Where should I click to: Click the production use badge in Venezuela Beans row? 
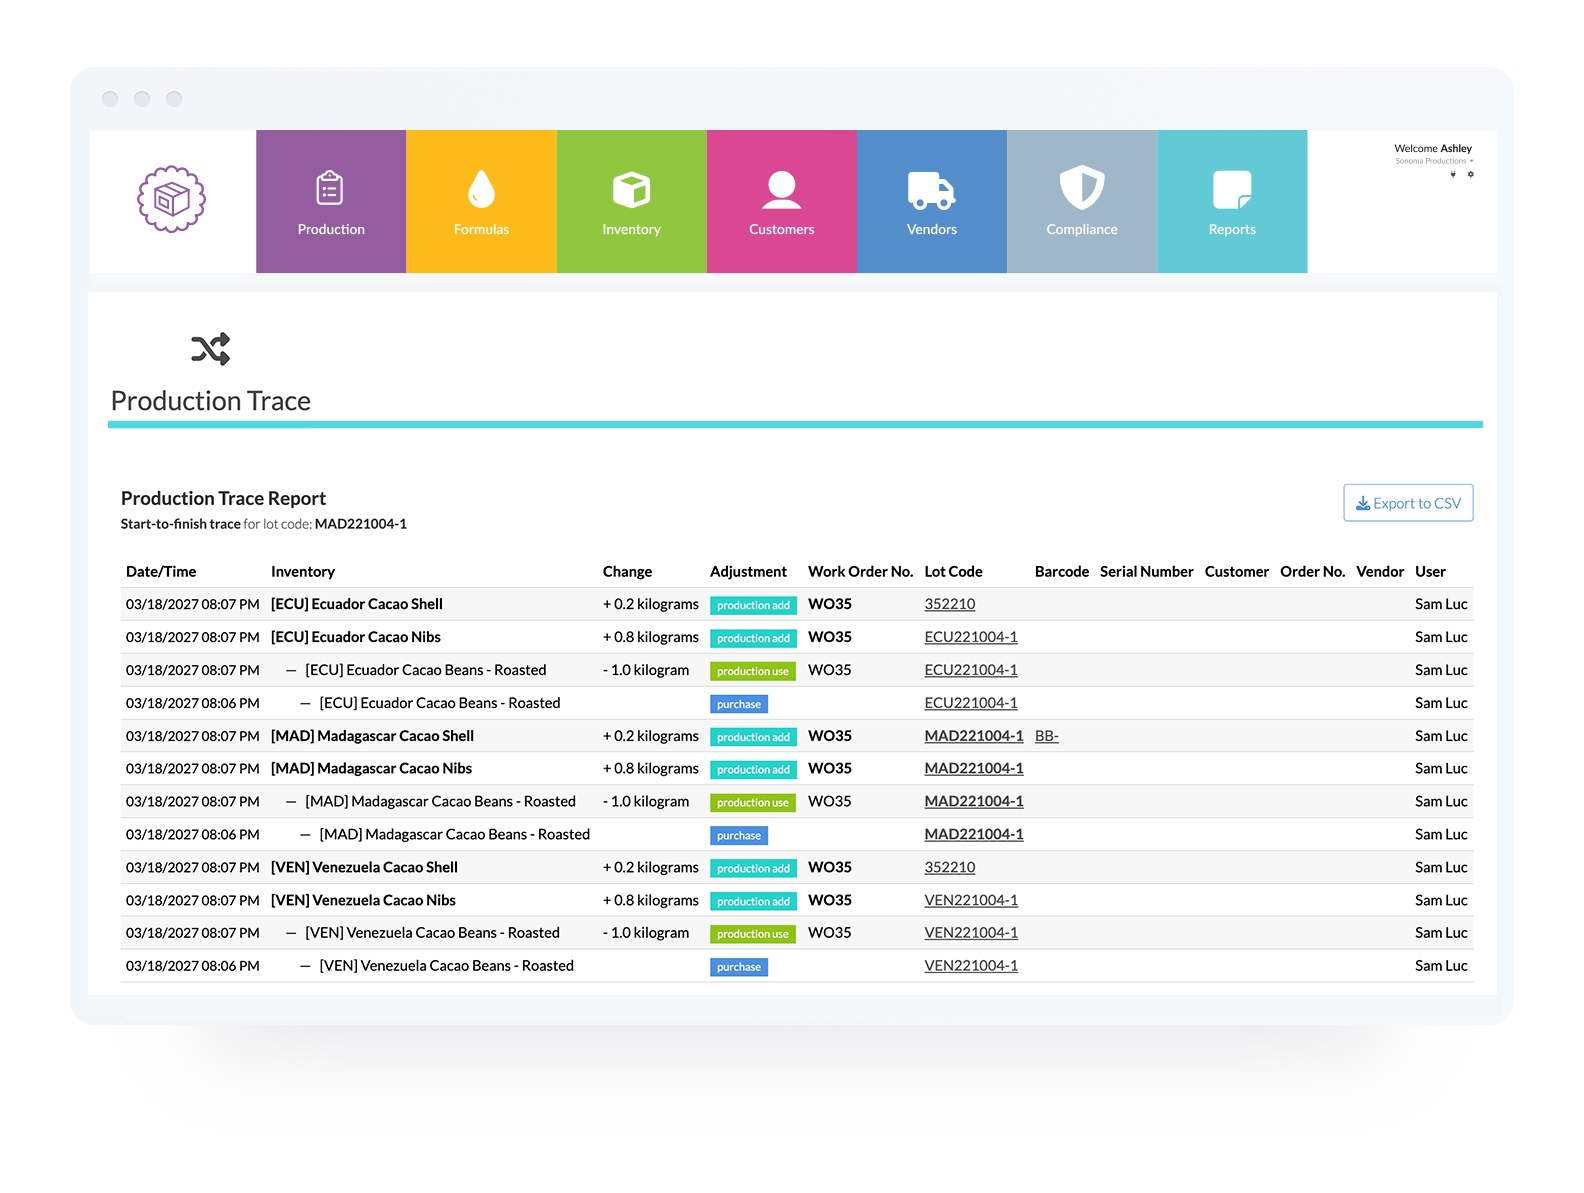tap(753, 934)
